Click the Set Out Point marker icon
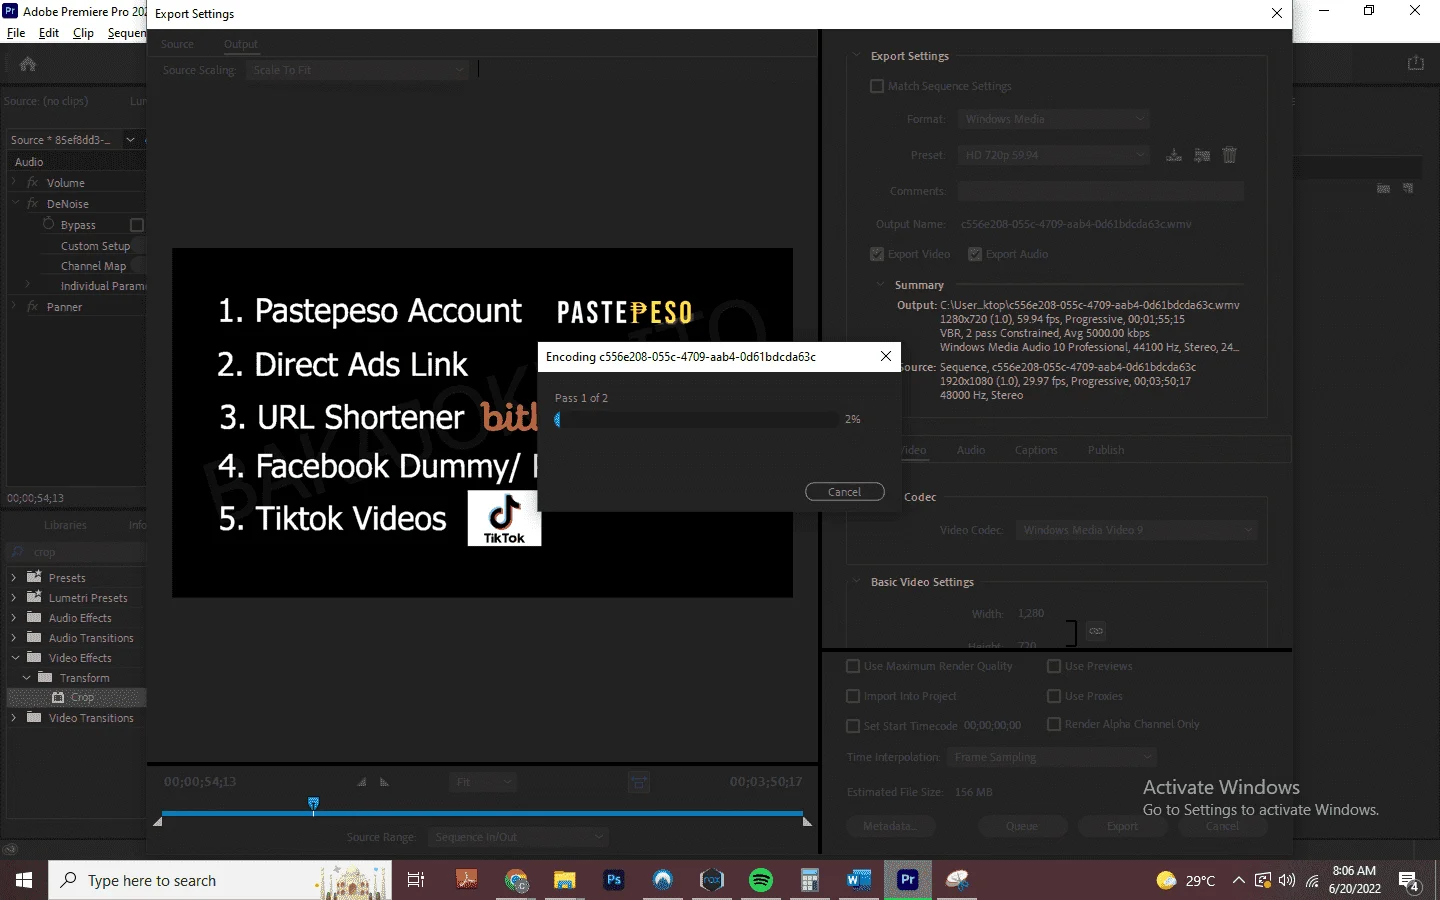 [x=384, y=782]
